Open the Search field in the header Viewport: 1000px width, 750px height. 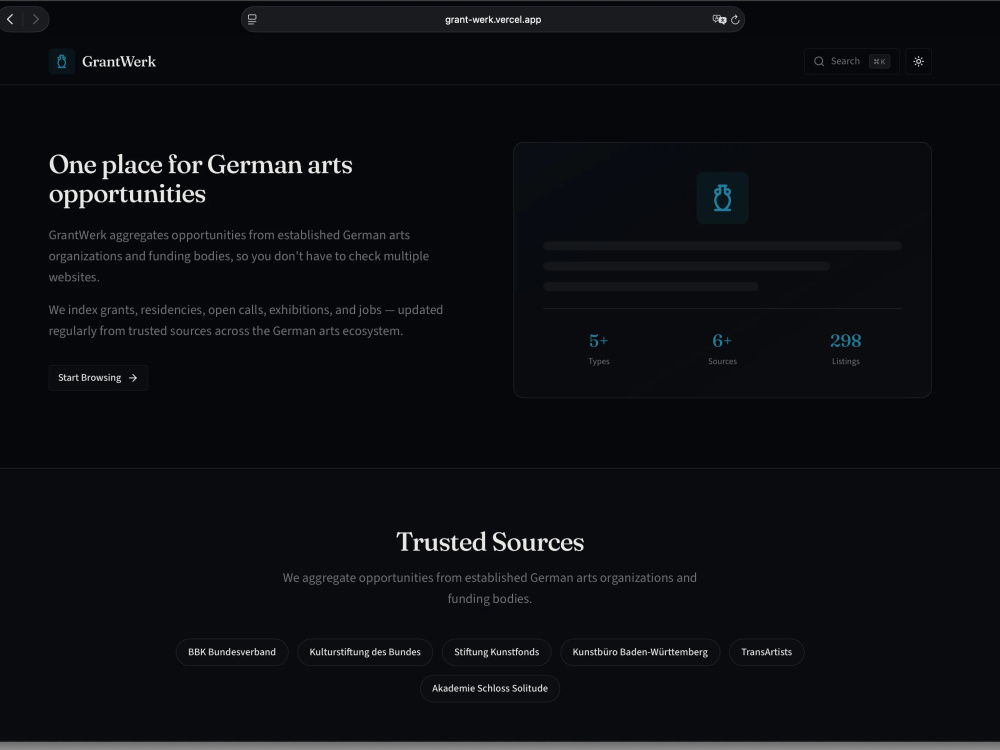(851, 61)
